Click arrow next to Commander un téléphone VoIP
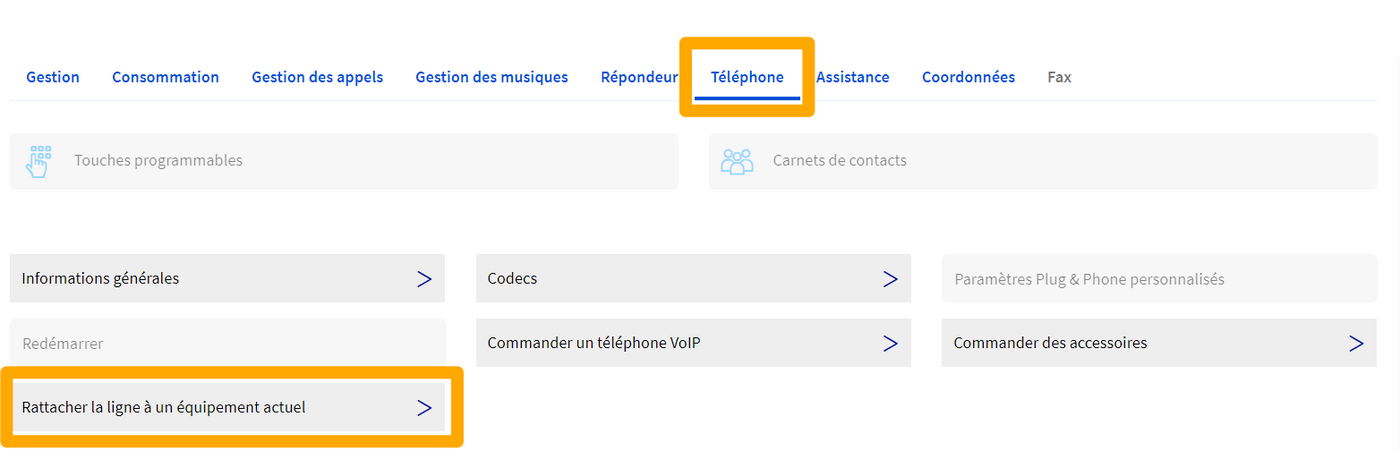The width and height of the screenshot is (1400, 451). (890, 343)
